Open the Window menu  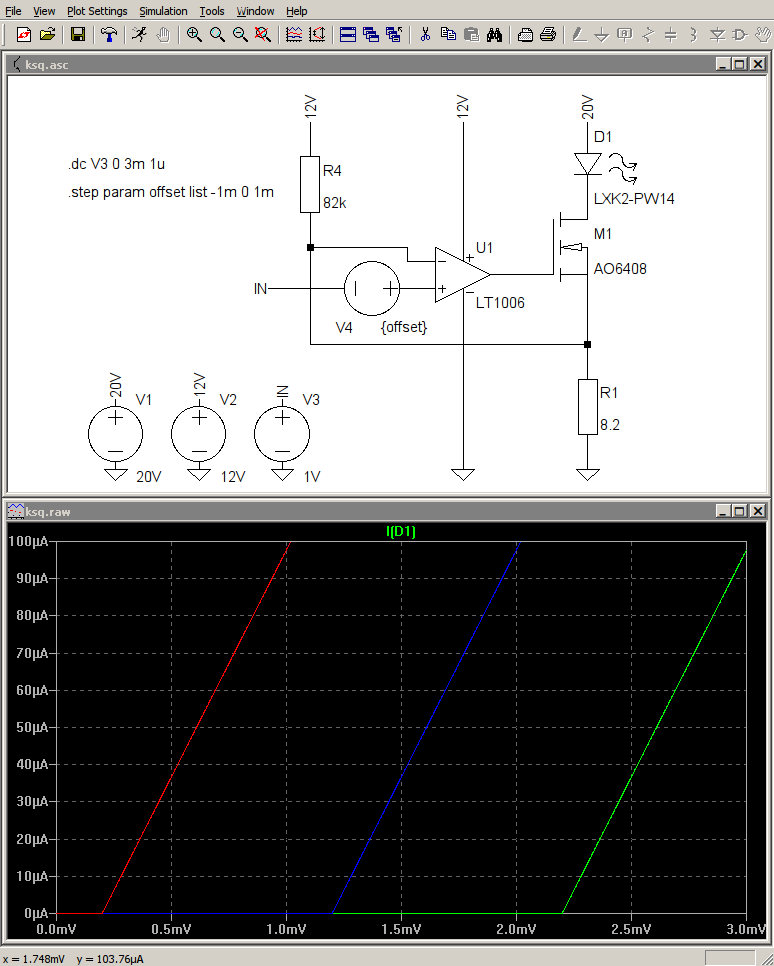click(x=255, y=11)
